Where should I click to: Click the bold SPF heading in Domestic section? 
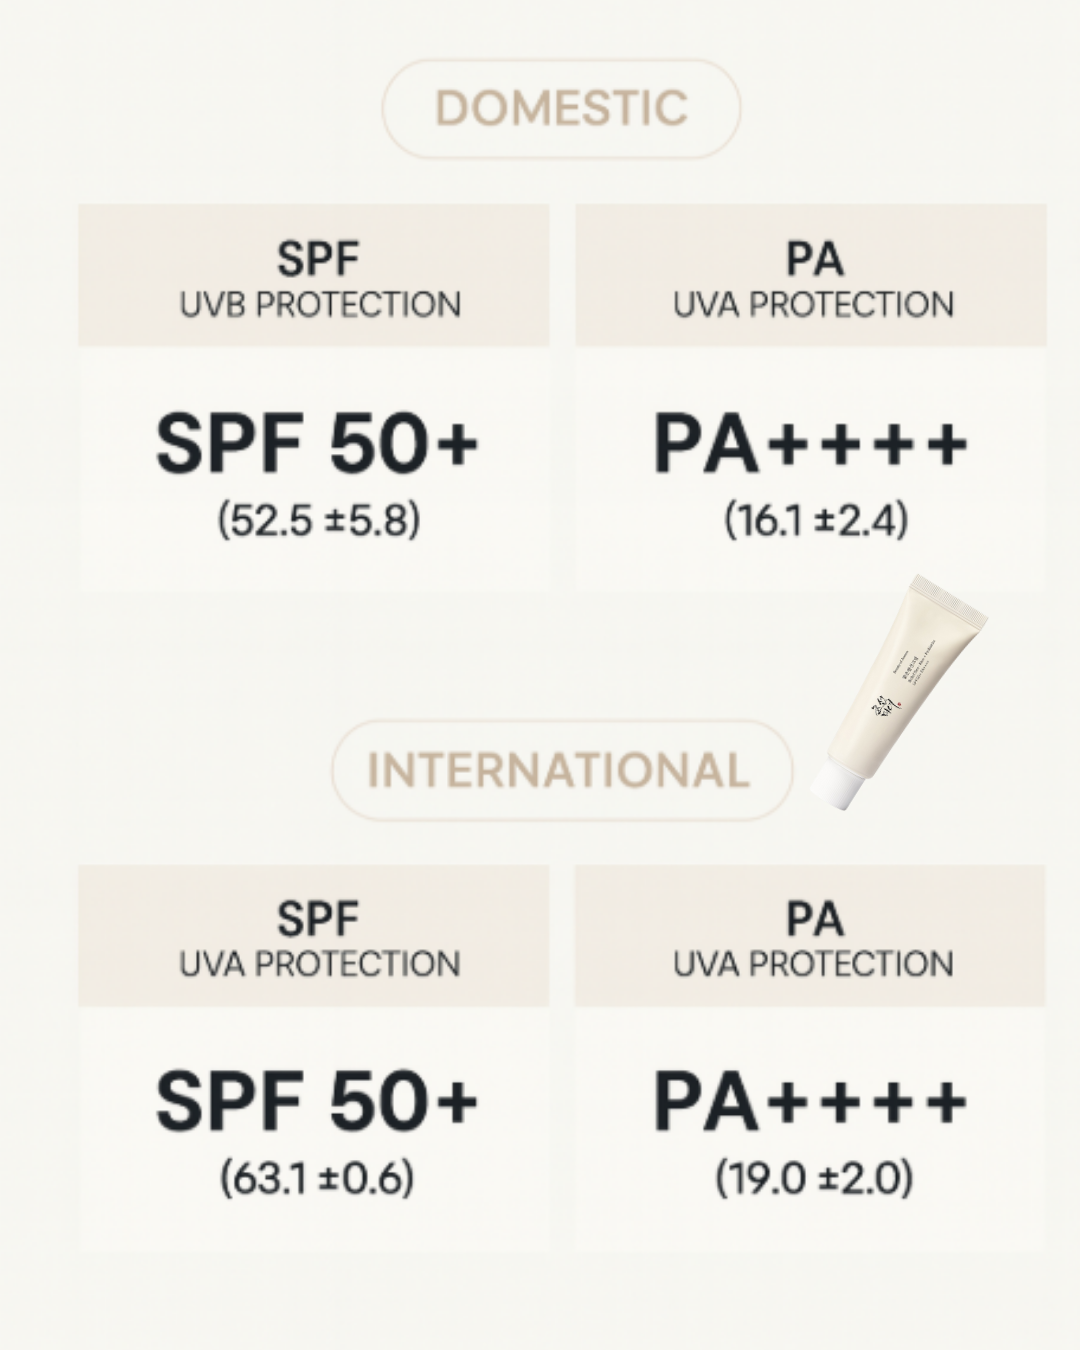(x=317, y=260)
